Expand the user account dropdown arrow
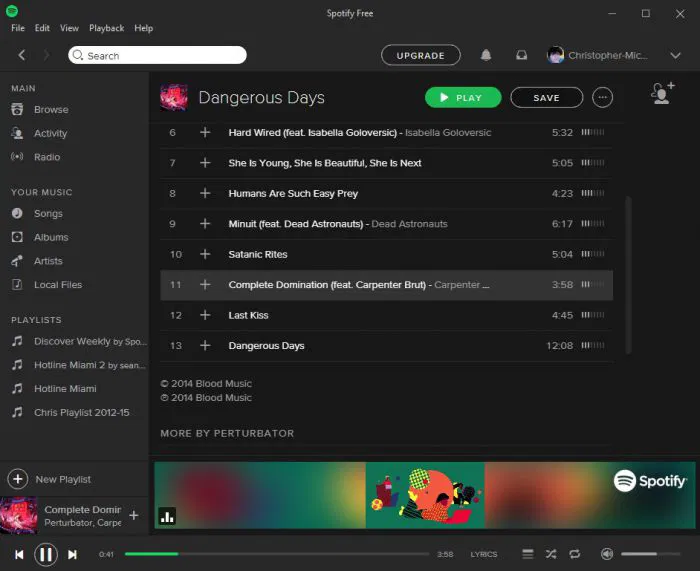The height and width of the screenshot is (571, 700). [675, 55]
